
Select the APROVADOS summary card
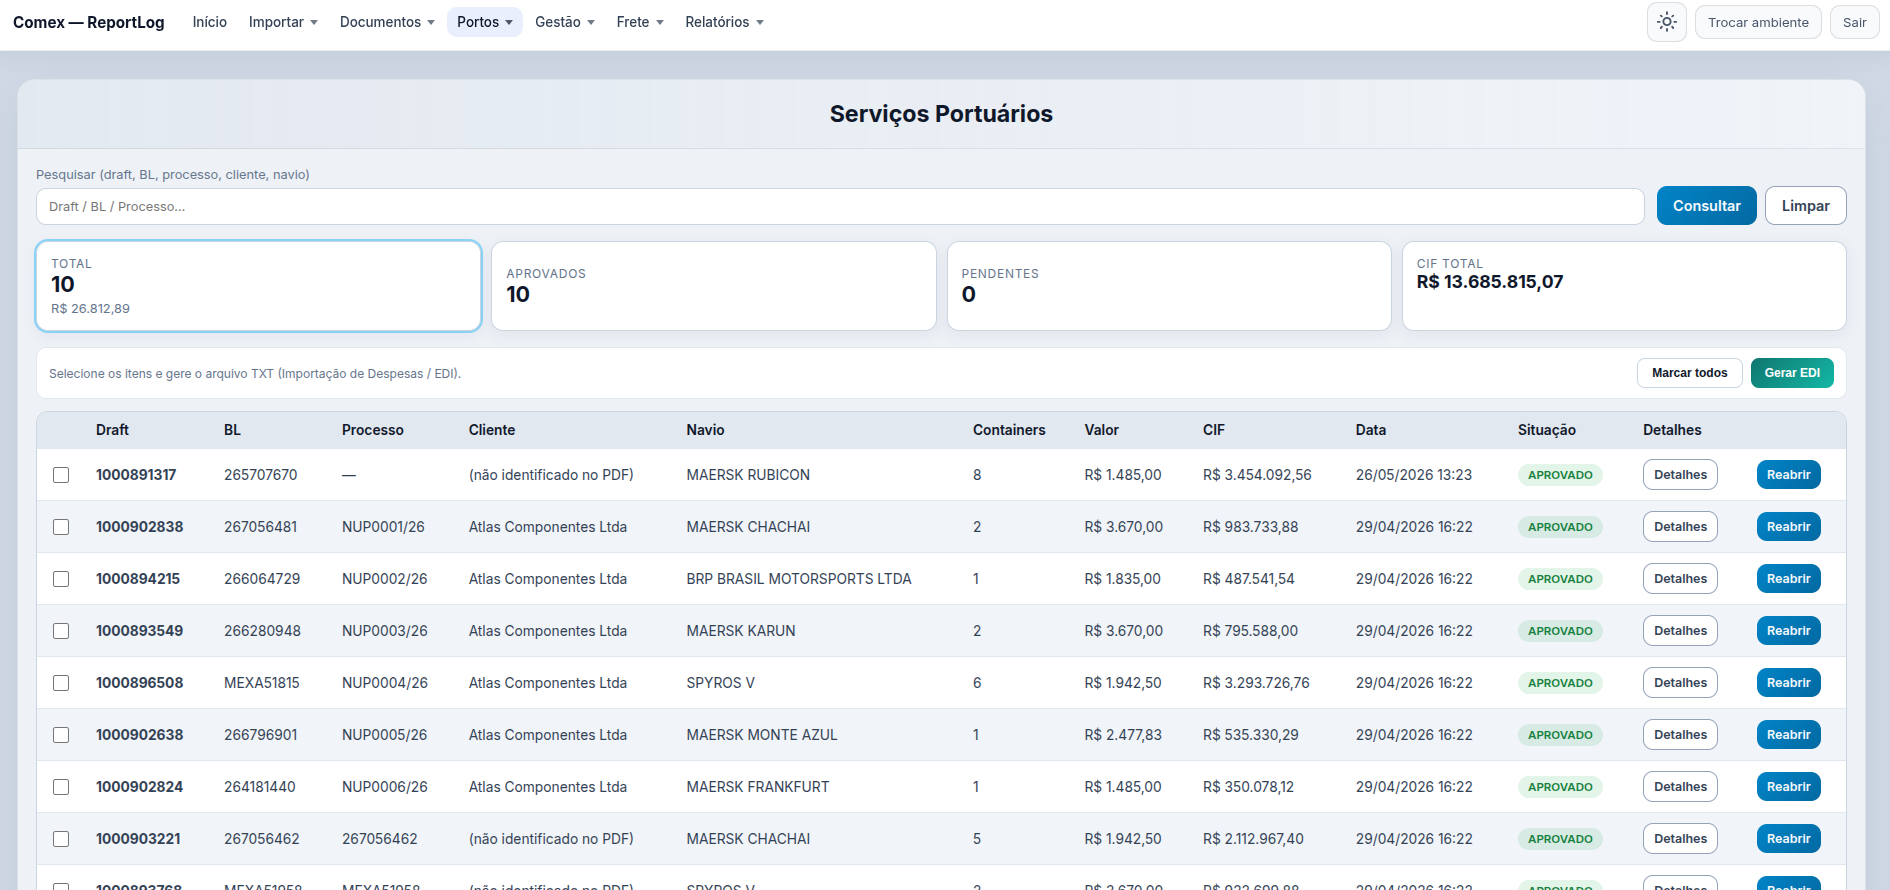[x=714, y=286]
